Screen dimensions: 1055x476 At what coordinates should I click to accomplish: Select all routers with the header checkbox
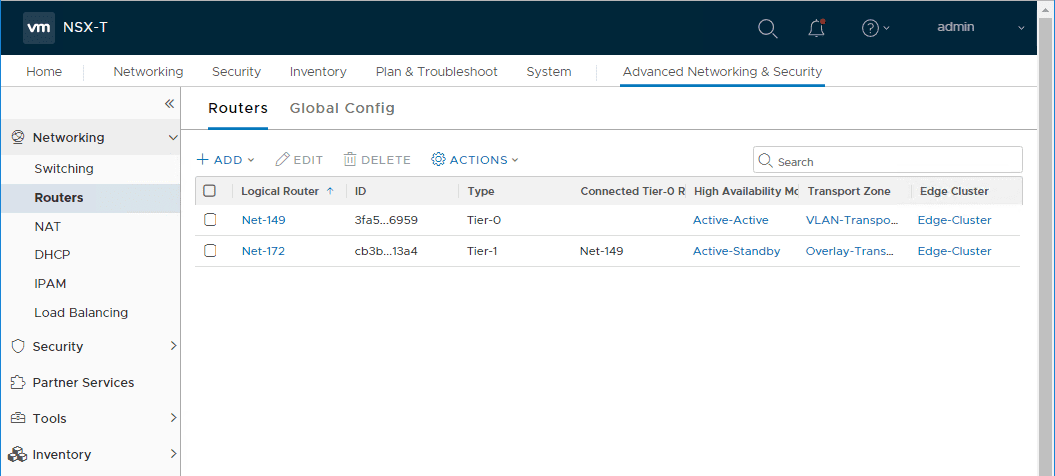pos(210,191)
